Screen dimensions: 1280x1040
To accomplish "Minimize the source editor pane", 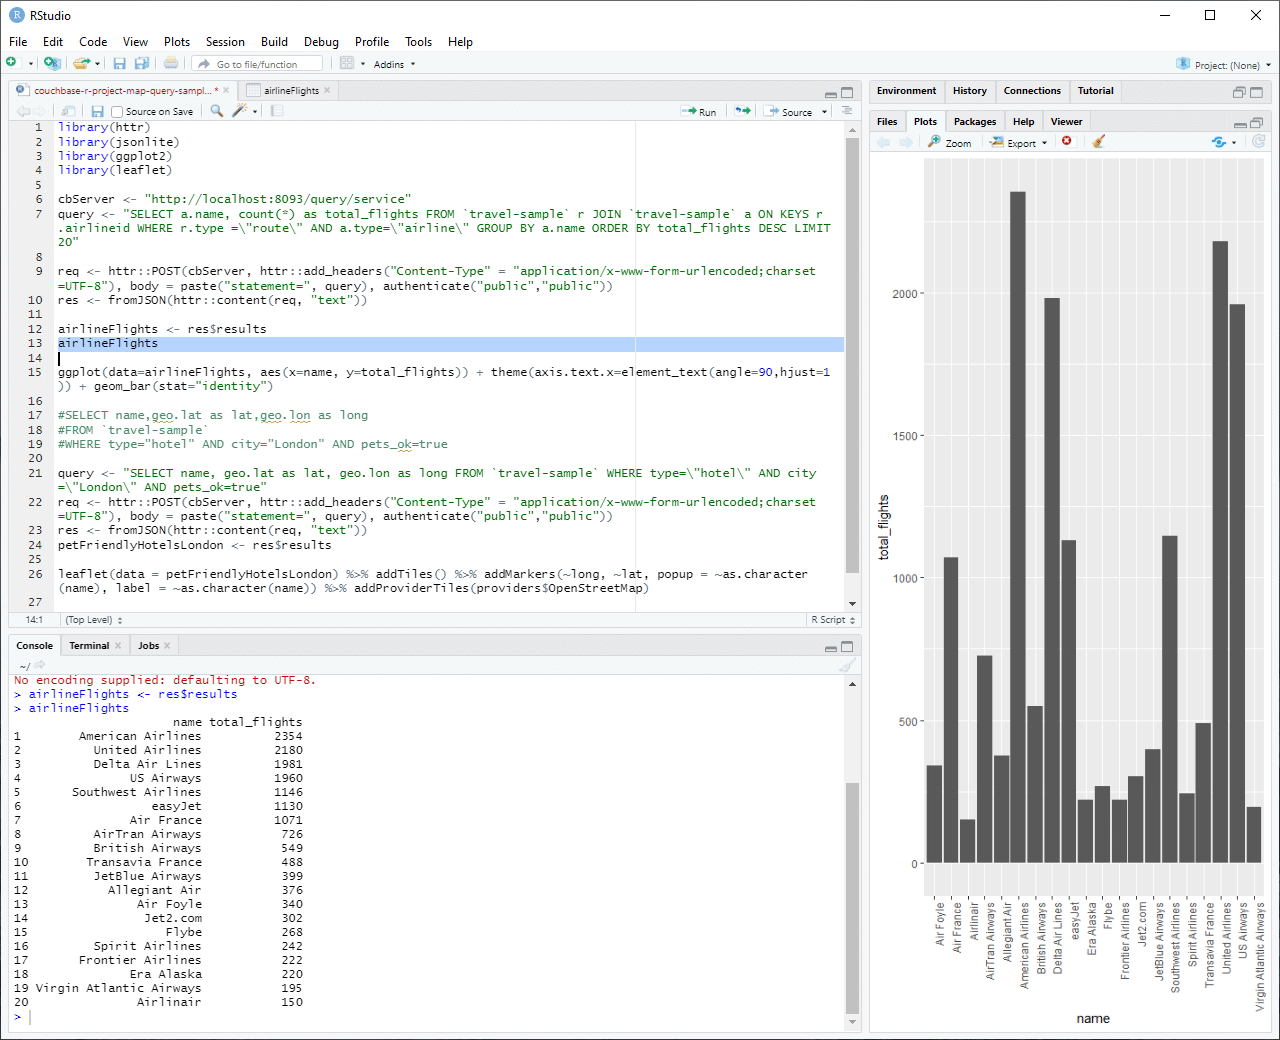I will point(830,92).
